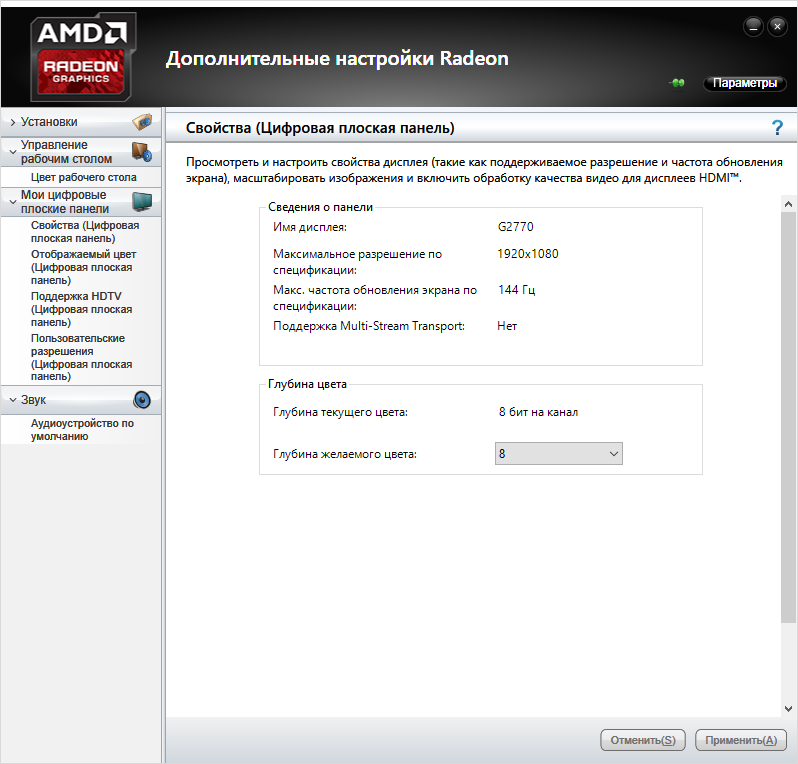Expand the Установки section chevron

(12, 122)
